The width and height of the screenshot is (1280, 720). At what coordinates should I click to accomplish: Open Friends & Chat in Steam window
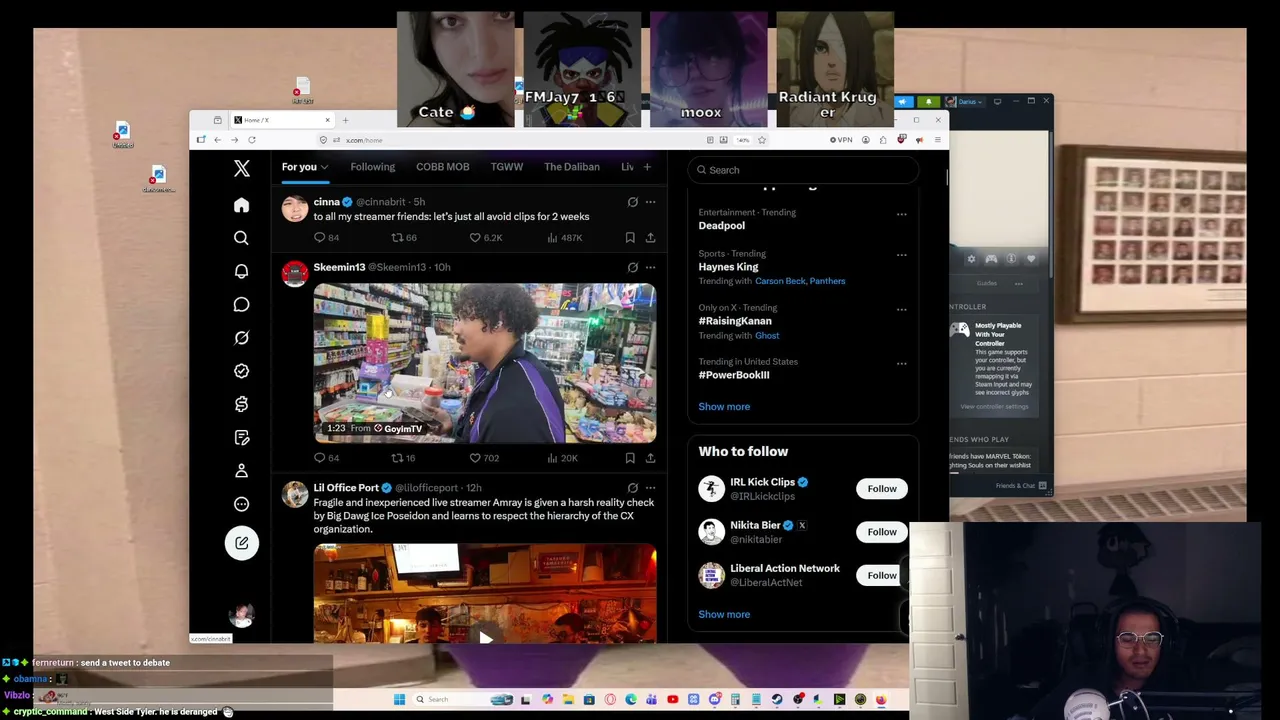pyautogui.click(x=1020, y=486)
